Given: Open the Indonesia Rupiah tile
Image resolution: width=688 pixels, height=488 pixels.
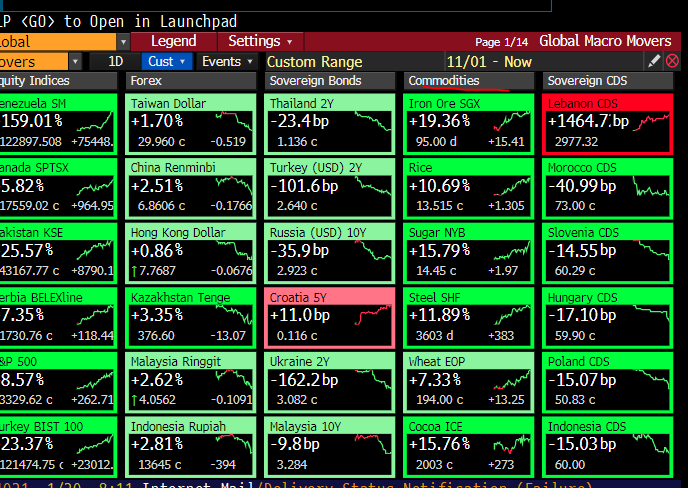Looking at the screenshot, I should [x=190, y=447].
